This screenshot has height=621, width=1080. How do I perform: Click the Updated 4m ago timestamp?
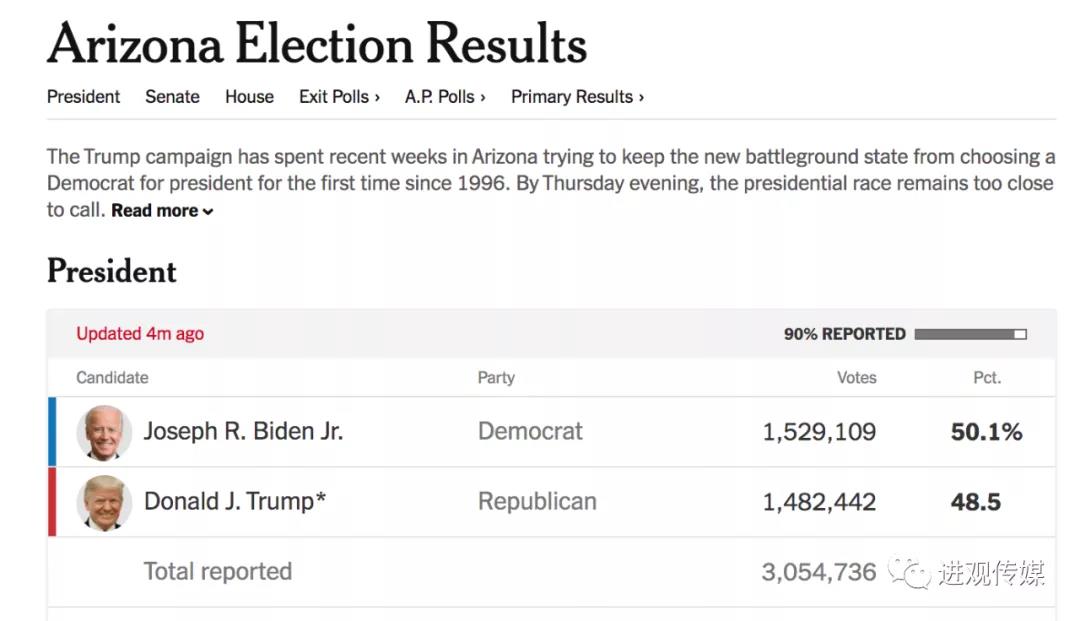(140, 334)
